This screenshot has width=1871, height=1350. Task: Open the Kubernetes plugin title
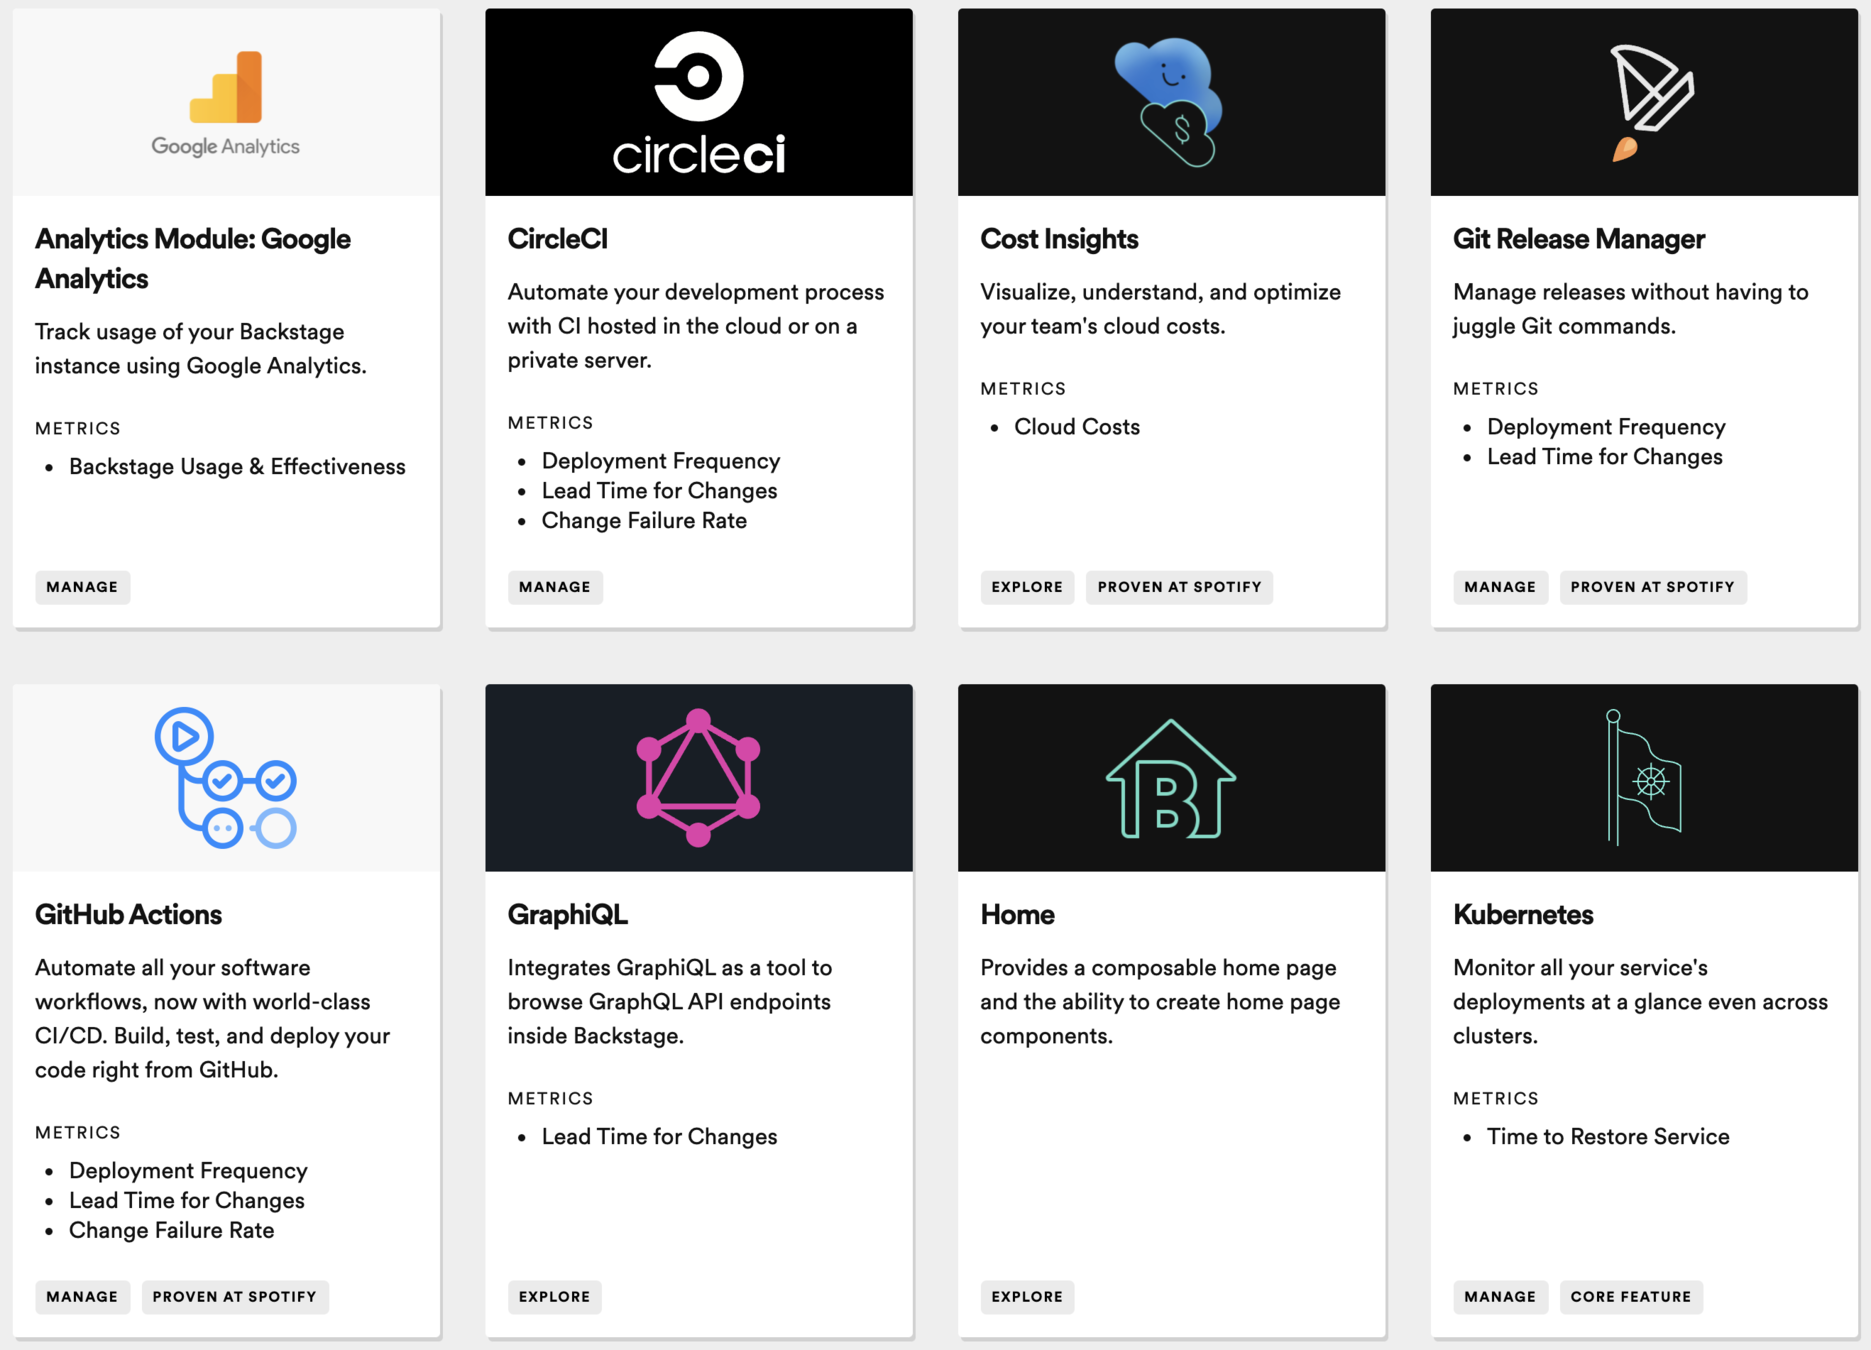(x=1523, y=915)
